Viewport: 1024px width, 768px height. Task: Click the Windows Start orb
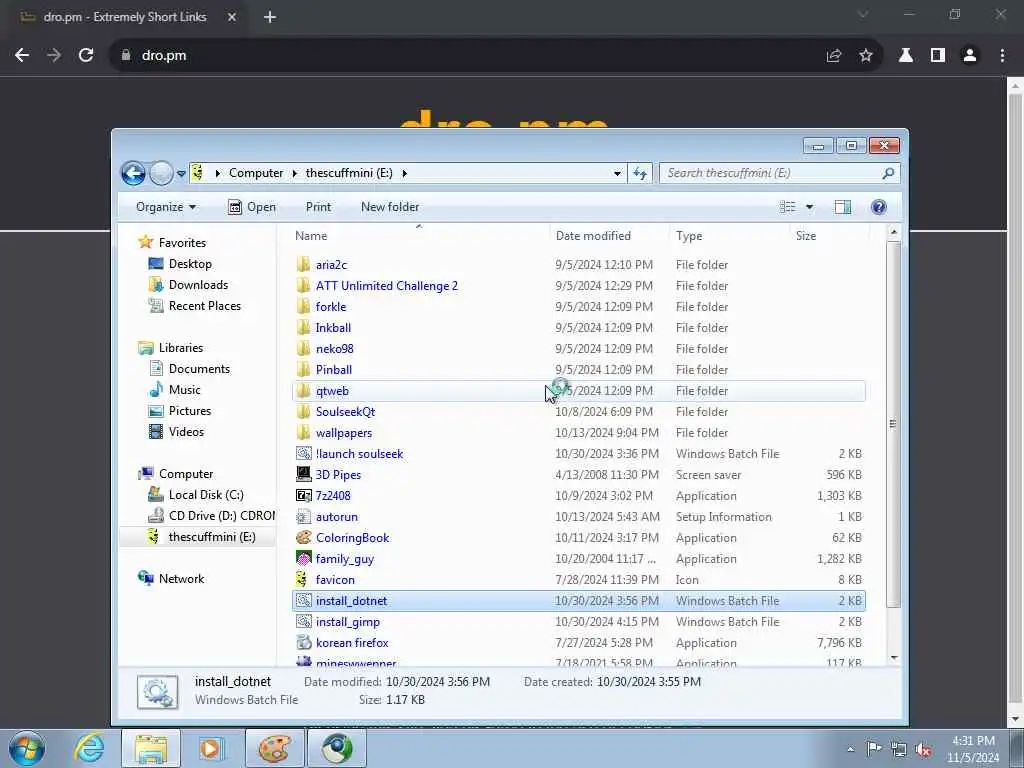tap(27, 748)
